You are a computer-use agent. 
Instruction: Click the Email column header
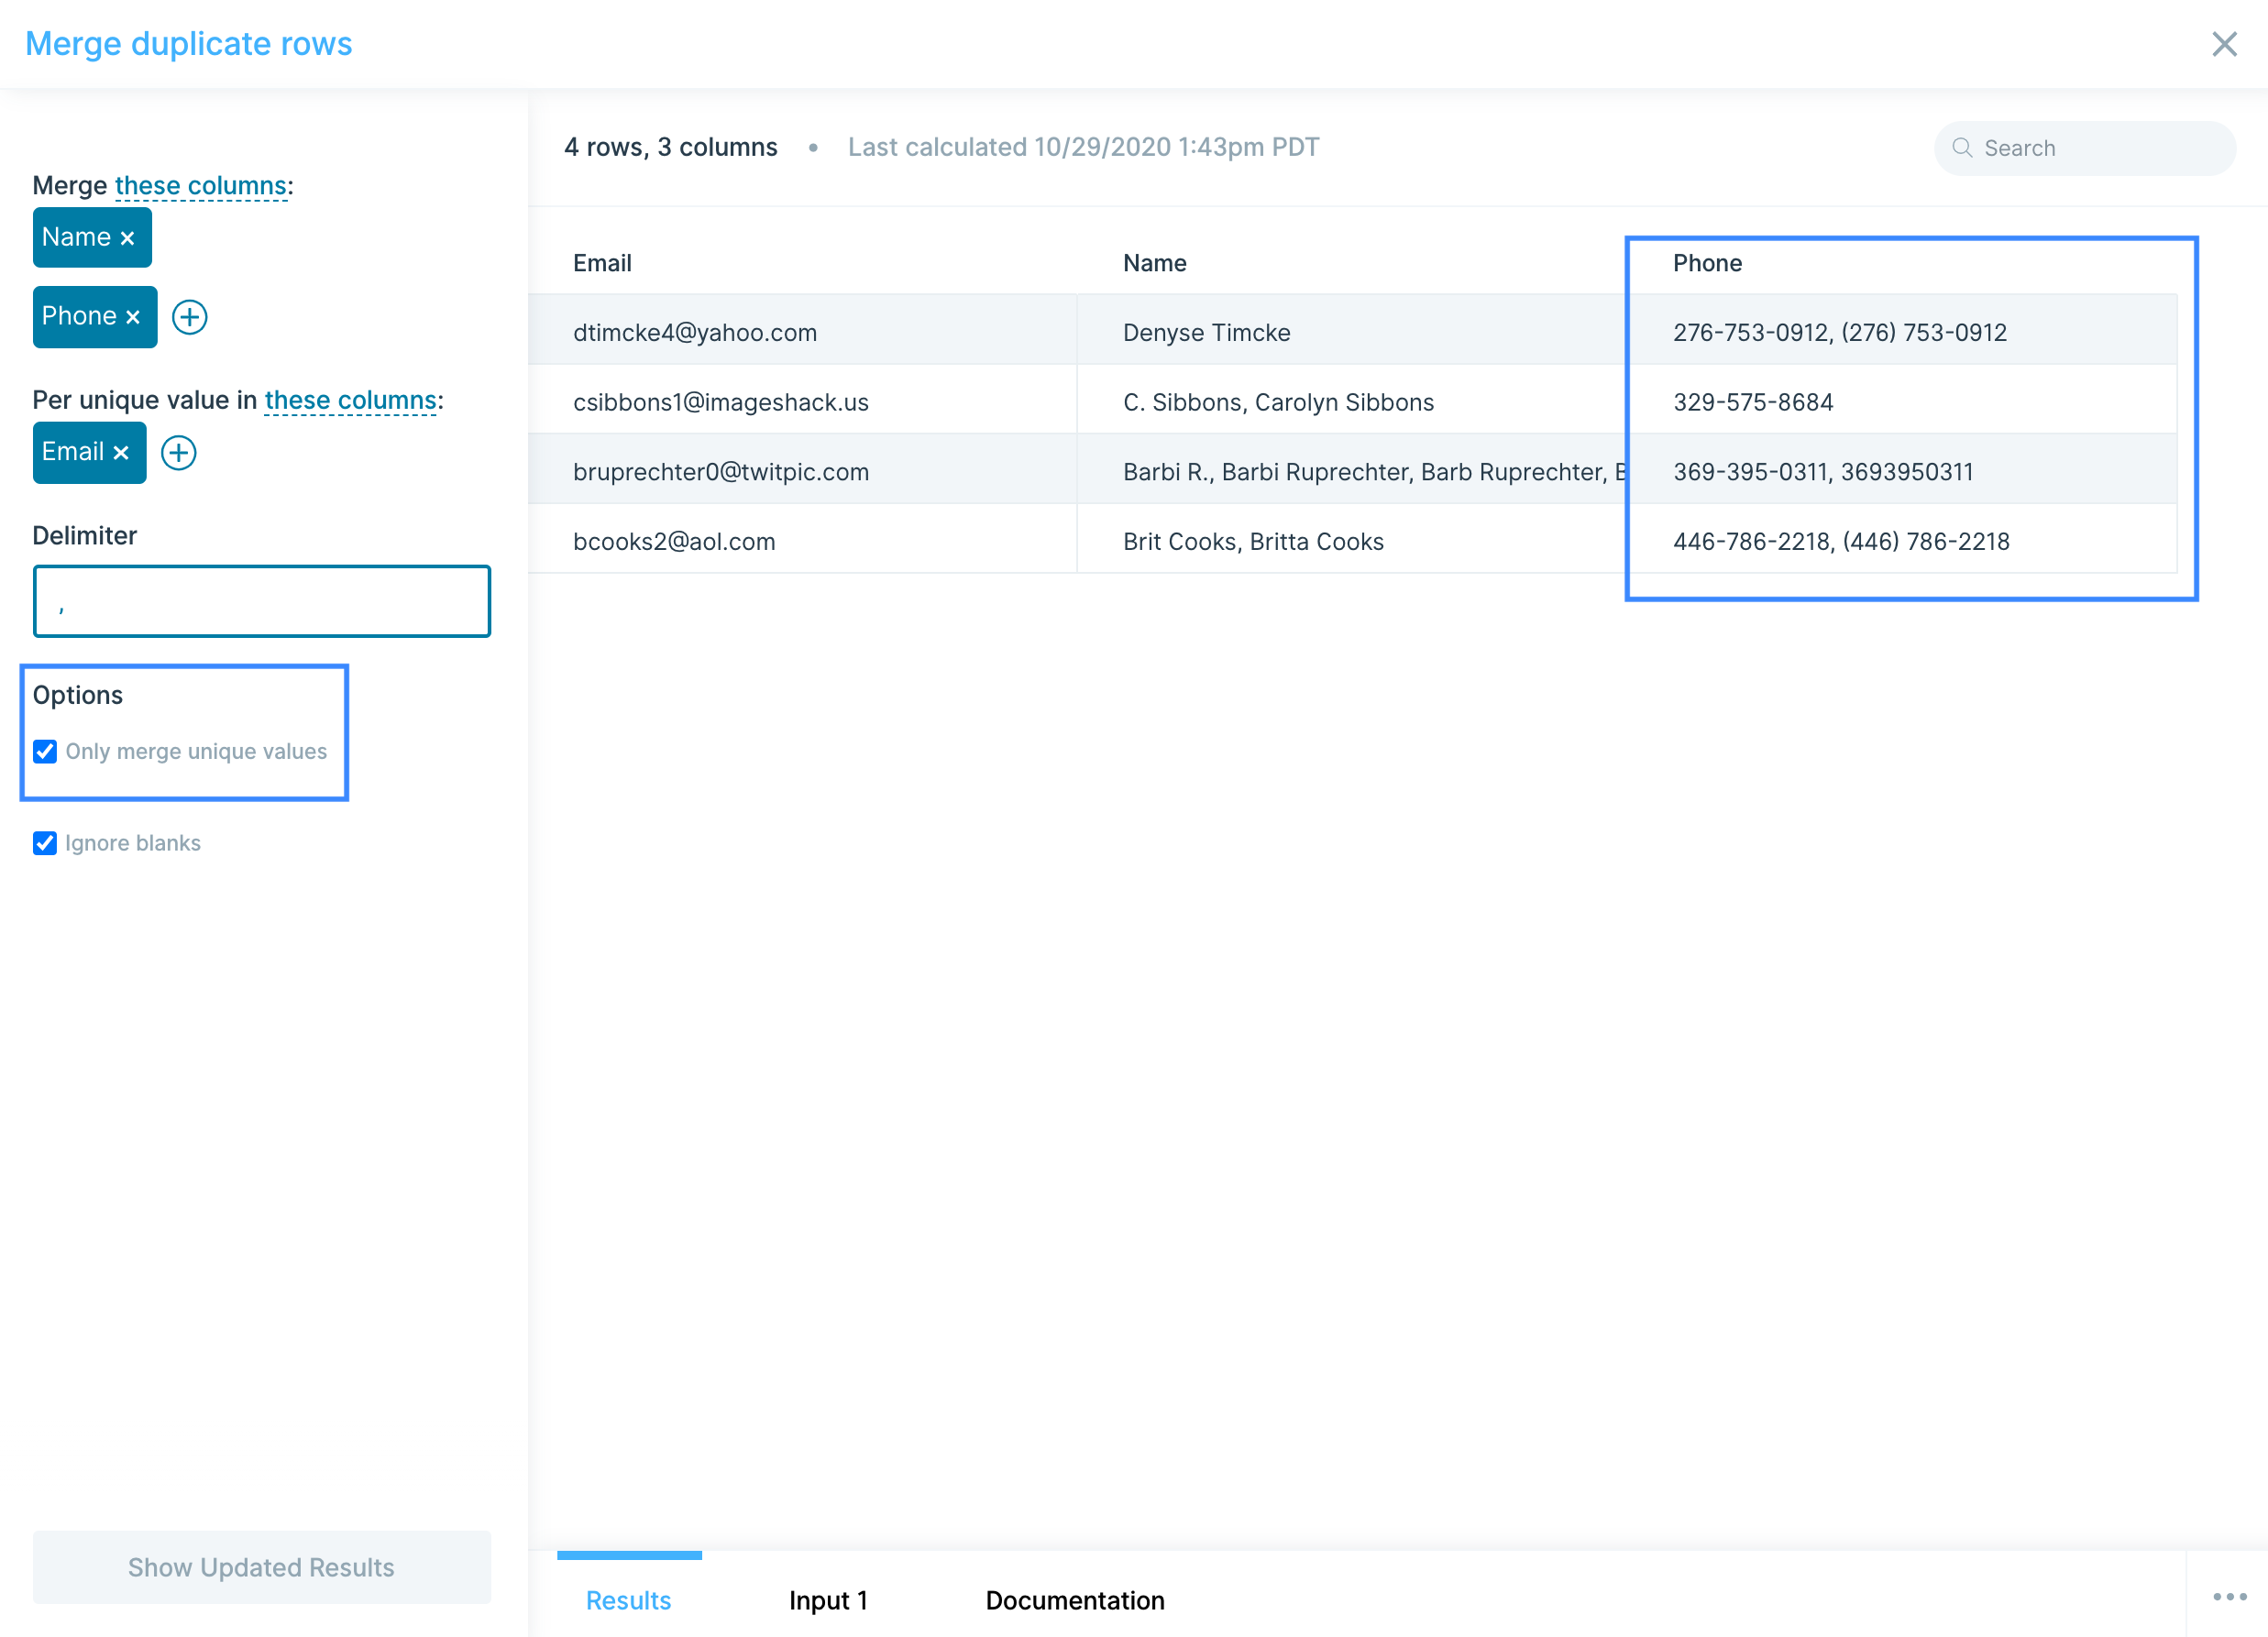(x=602, y=263)
